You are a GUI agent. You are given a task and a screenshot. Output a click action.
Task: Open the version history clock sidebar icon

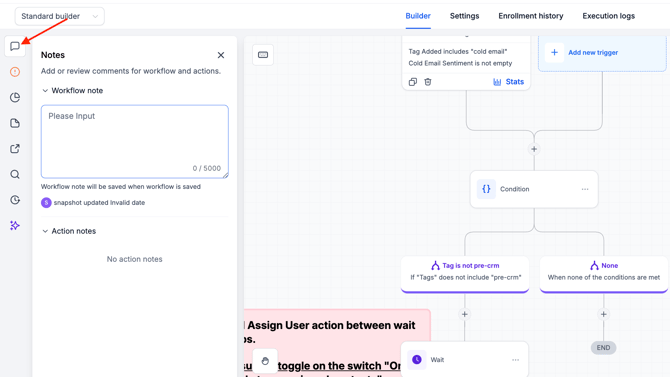(15, 200)
